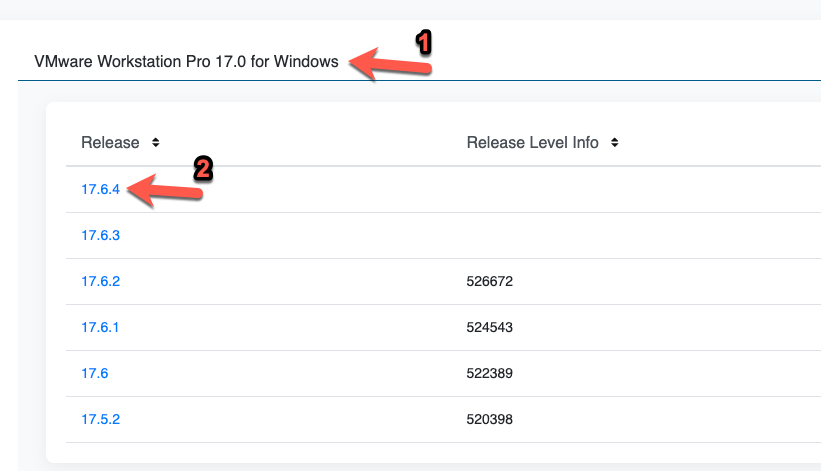The width and height of the screenshot is (821, 471).
Task: Select the 524543 release level cell
Action: [x=489, y=327]
